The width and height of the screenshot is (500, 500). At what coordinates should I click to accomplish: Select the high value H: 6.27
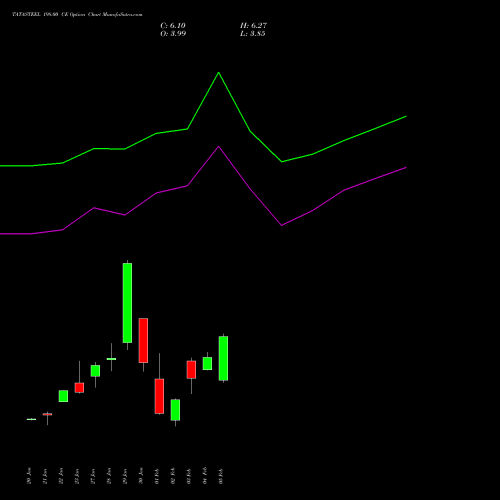click(x=253, y=26)
